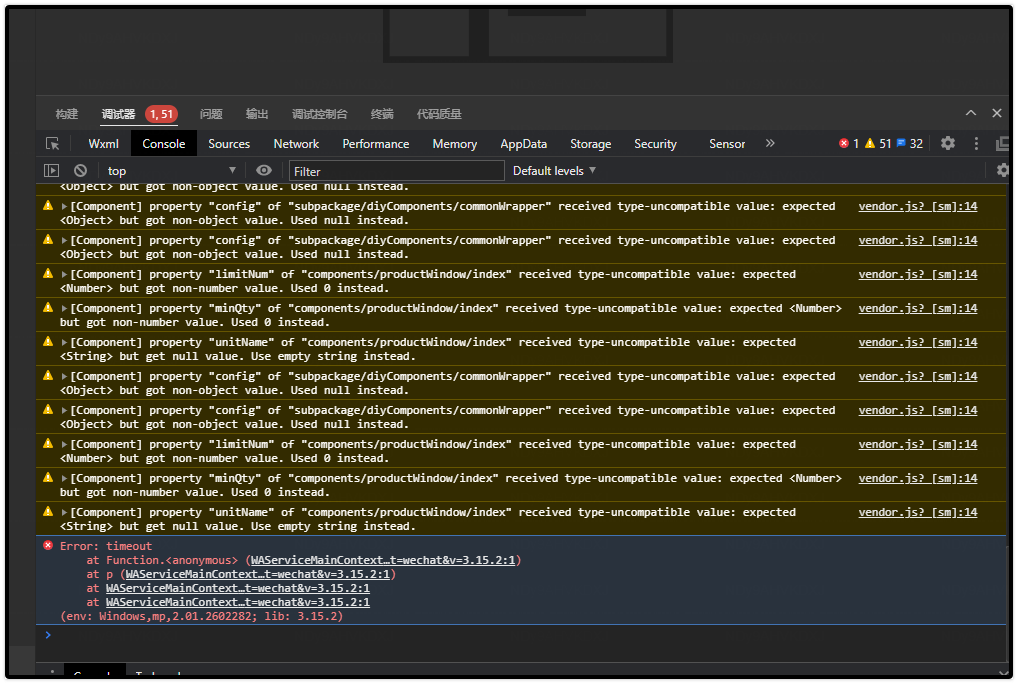Clear console with the ban icon
The height and width of the screenshot is (684, 1018).
(80, 171)
